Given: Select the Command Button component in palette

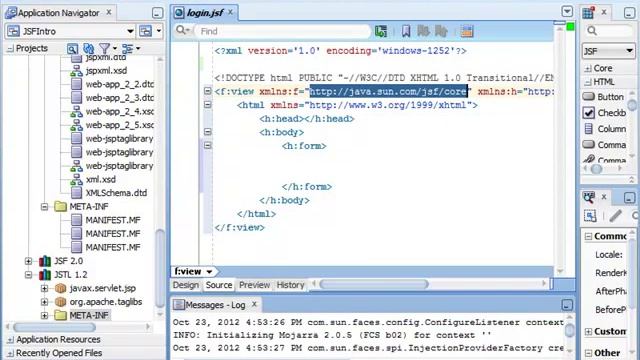Looking at the screenshot, I should coord(604,144).
